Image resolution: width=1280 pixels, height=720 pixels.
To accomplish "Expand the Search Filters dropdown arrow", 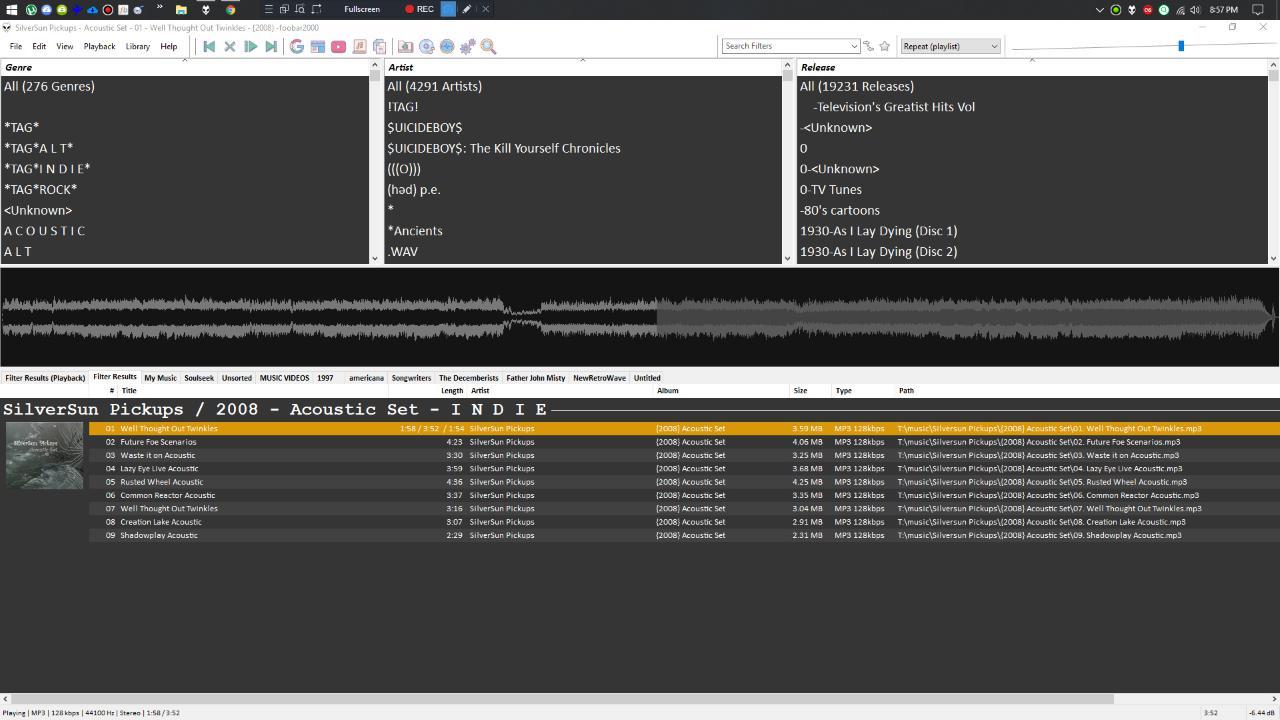I will 853,46.
